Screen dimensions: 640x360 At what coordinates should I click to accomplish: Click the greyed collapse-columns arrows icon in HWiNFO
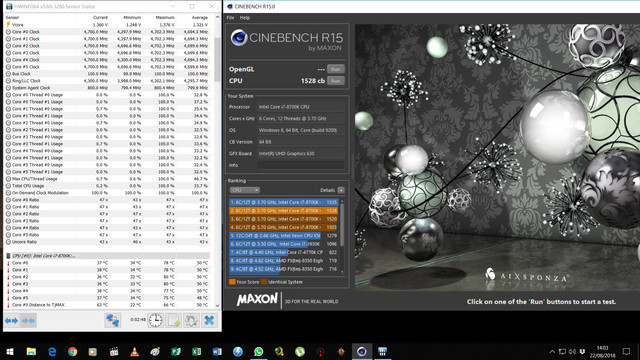[28, 320]
